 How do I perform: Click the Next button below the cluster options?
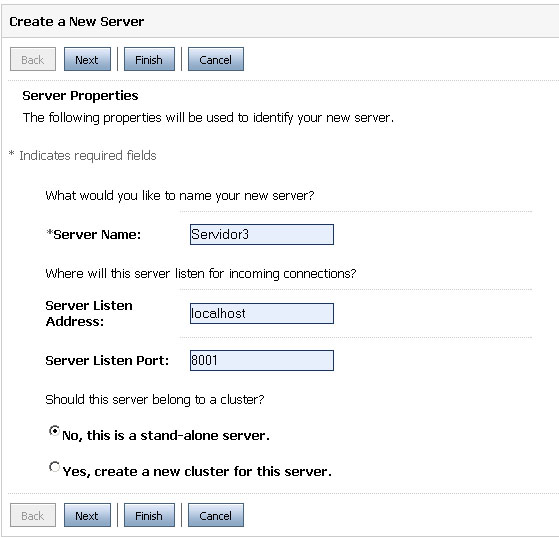pos(87,515)
